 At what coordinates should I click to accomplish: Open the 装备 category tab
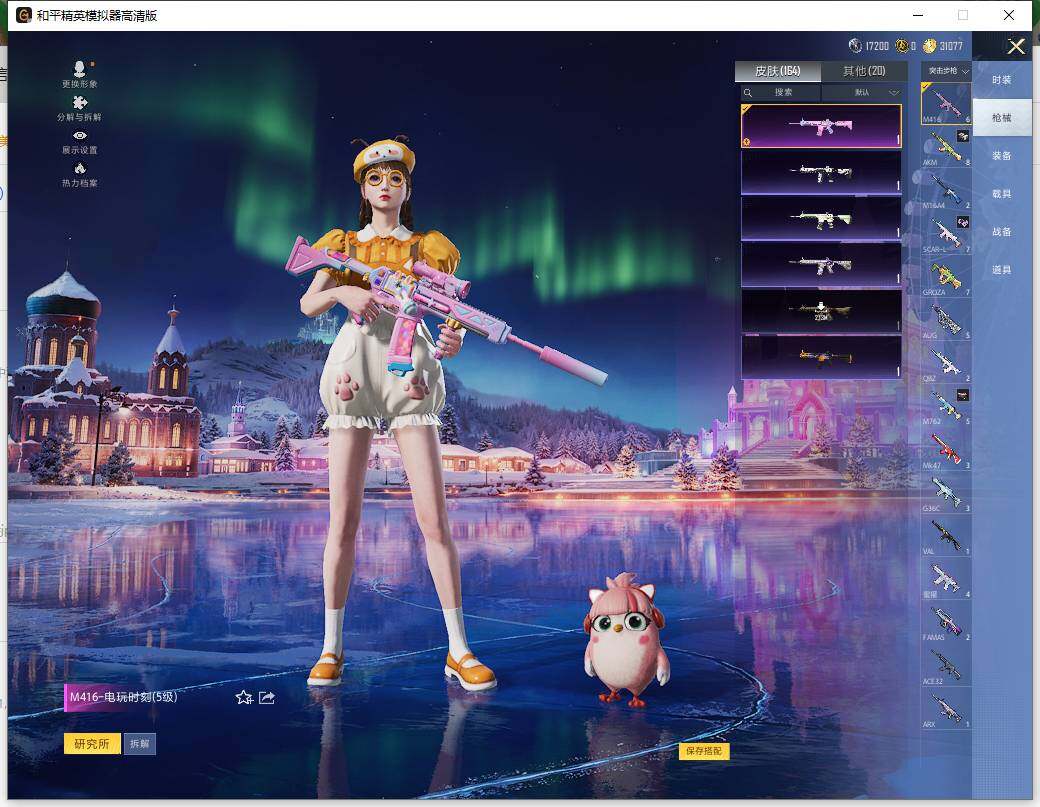1002,156
